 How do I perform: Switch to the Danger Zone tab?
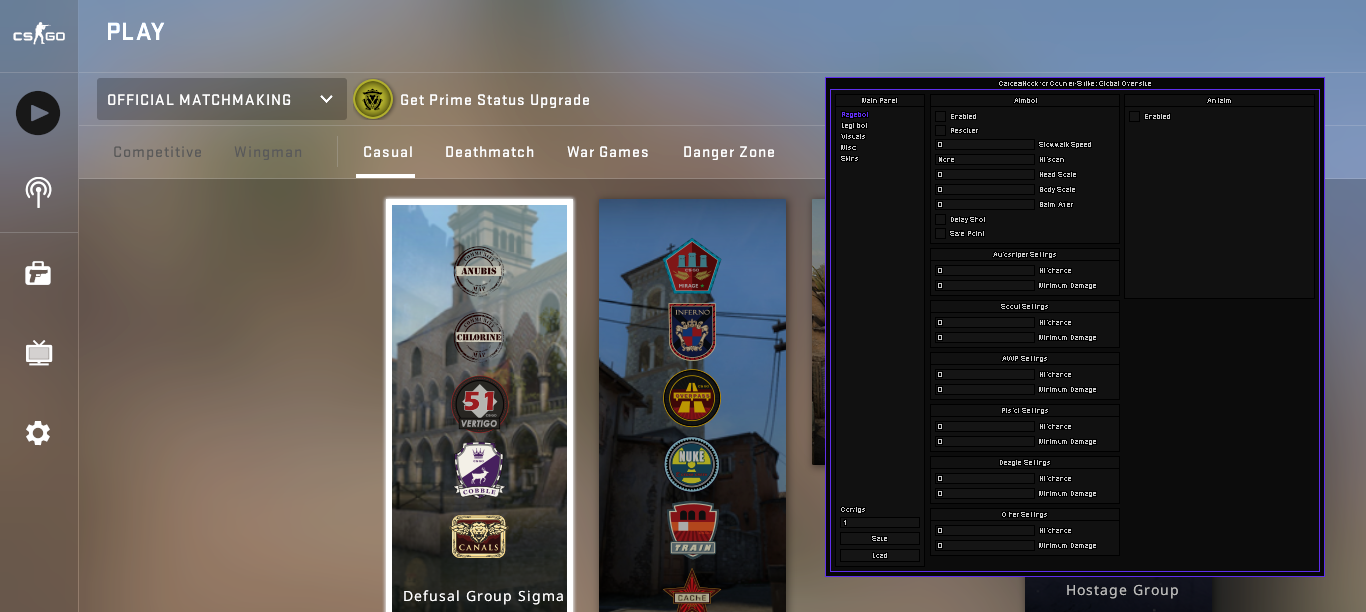click(729, 152)
